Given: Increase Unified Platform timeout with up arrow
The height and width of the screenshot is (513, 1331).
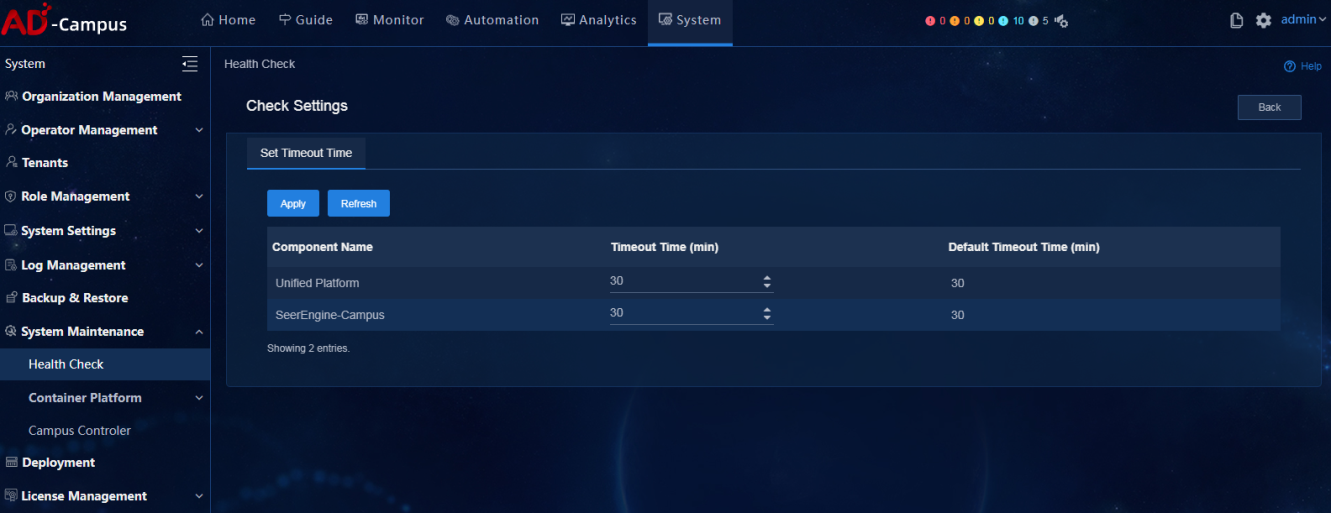Looking at the screenshot, I should click(767, 278).
